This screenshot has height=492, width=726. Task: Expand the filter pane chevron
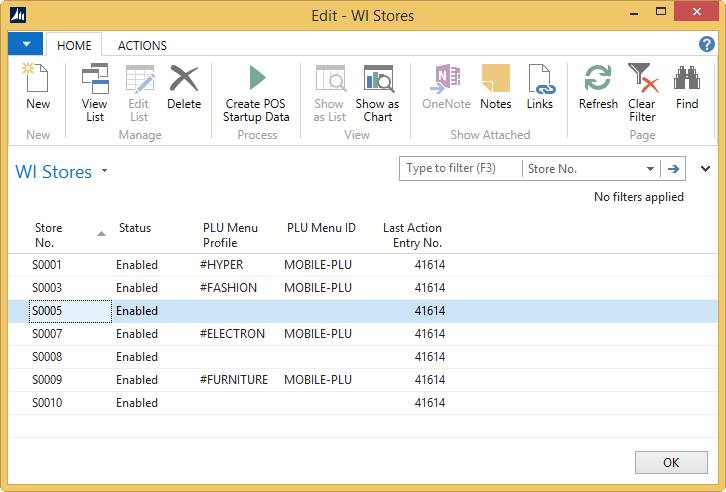pos(706,169)
